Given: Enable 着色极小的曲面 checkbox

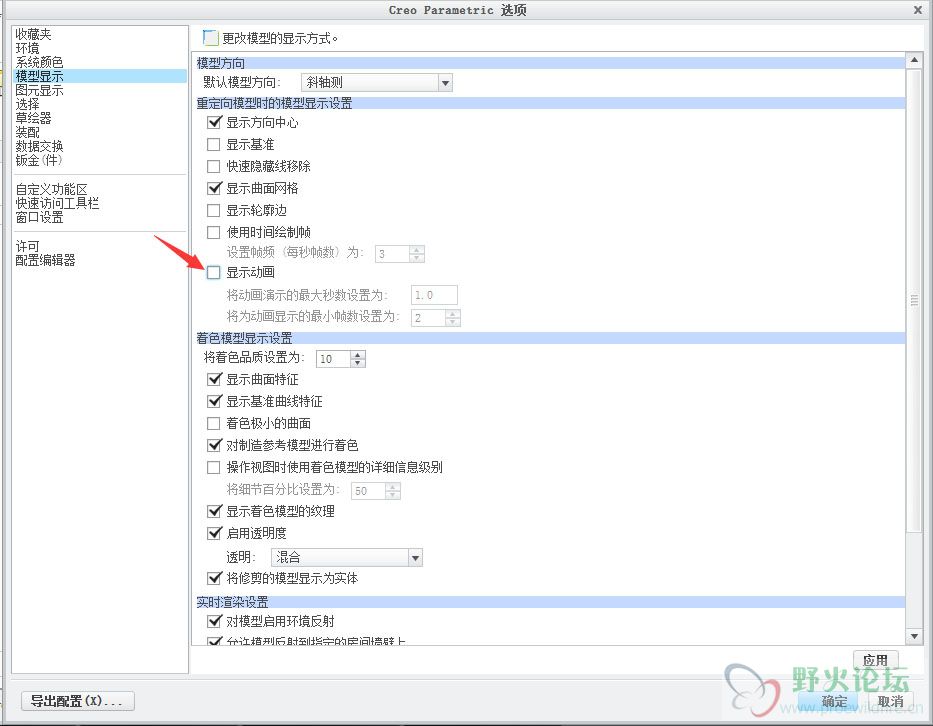Looking at the screenshot, I should point(214,424).
